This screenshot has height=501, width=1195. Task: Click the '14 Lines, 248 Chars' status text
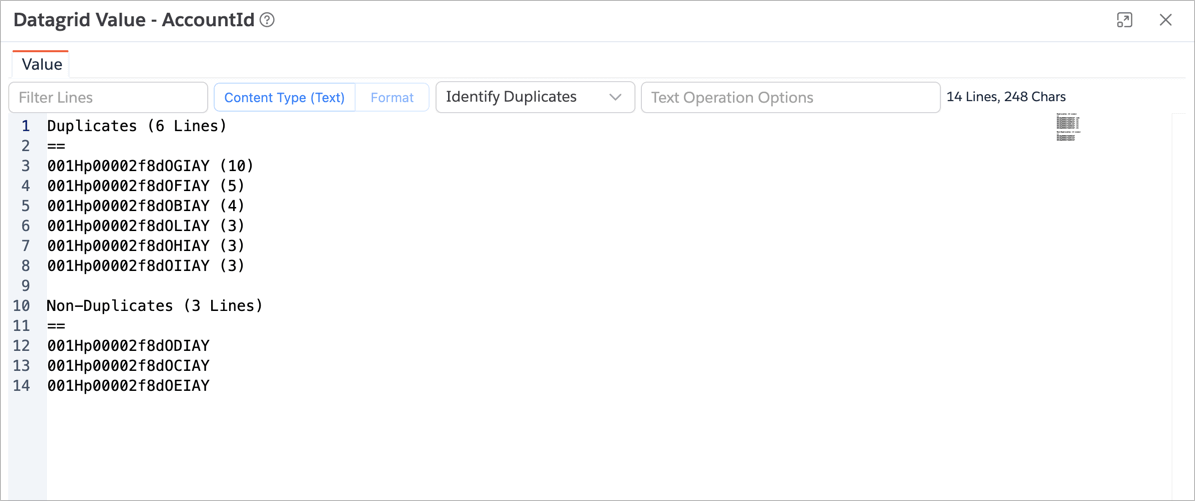pyautogui.click(x=1006, y=97)
